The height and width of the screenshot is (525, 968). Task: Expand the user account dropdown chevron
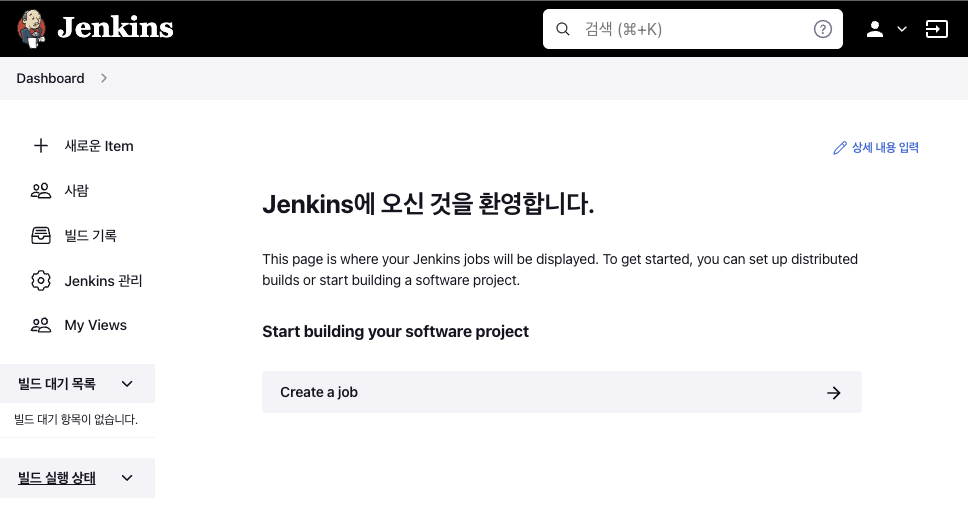tap(902, 29)
